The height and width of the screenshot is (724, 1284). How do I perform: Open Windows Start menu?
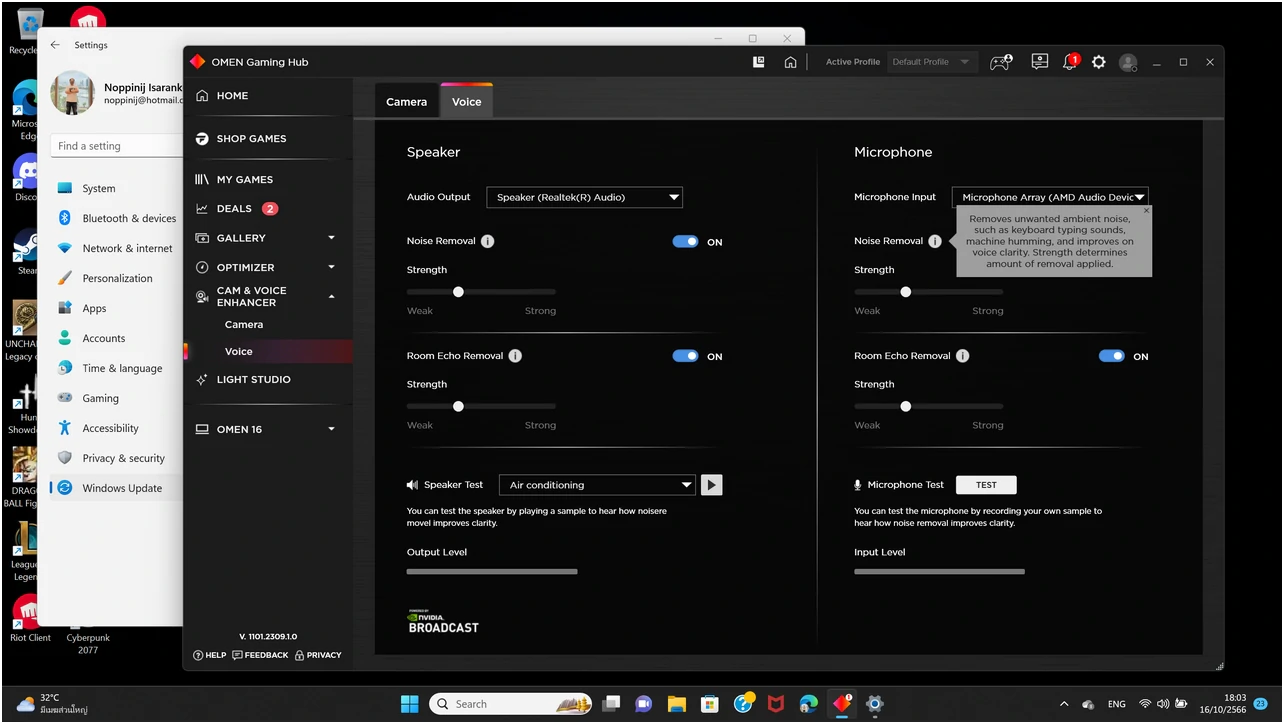pos(410,704)
